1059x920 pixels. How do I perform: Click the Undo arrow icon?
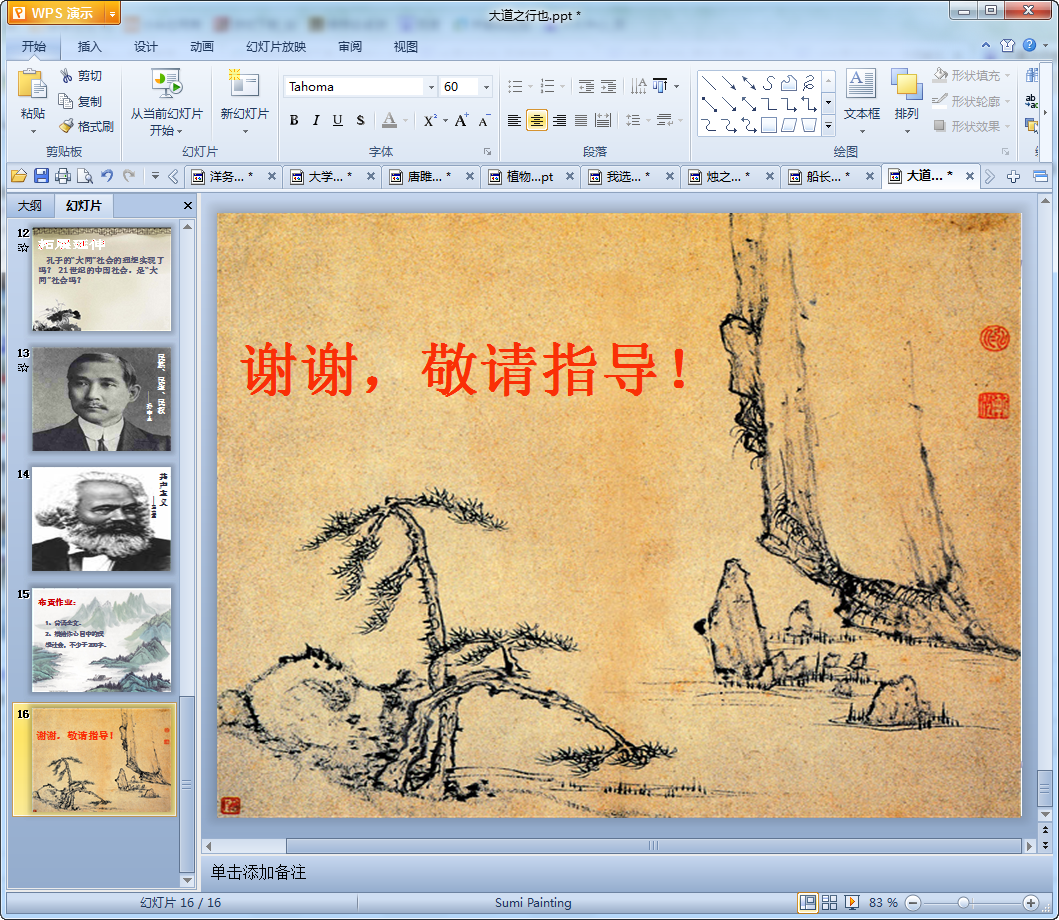click(107, 176)
